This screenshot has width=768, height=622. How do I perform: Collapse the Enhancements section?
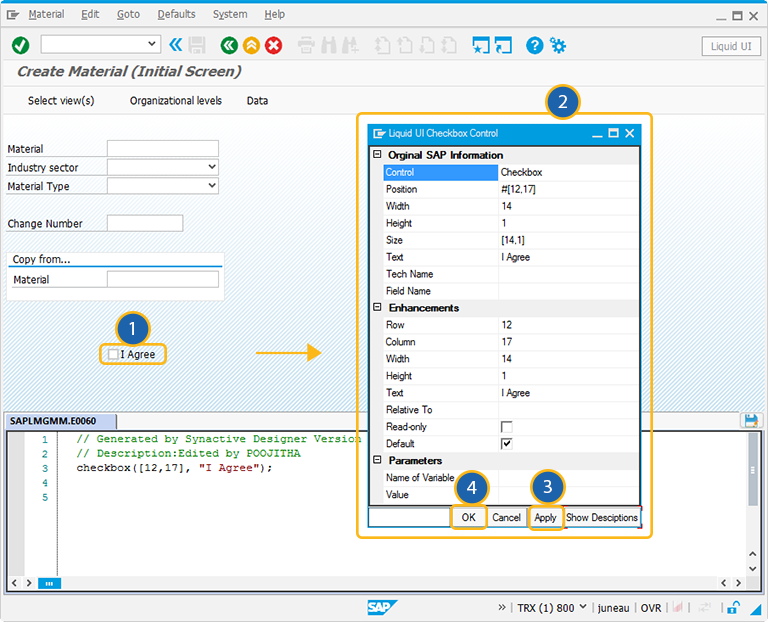(377, 307)
